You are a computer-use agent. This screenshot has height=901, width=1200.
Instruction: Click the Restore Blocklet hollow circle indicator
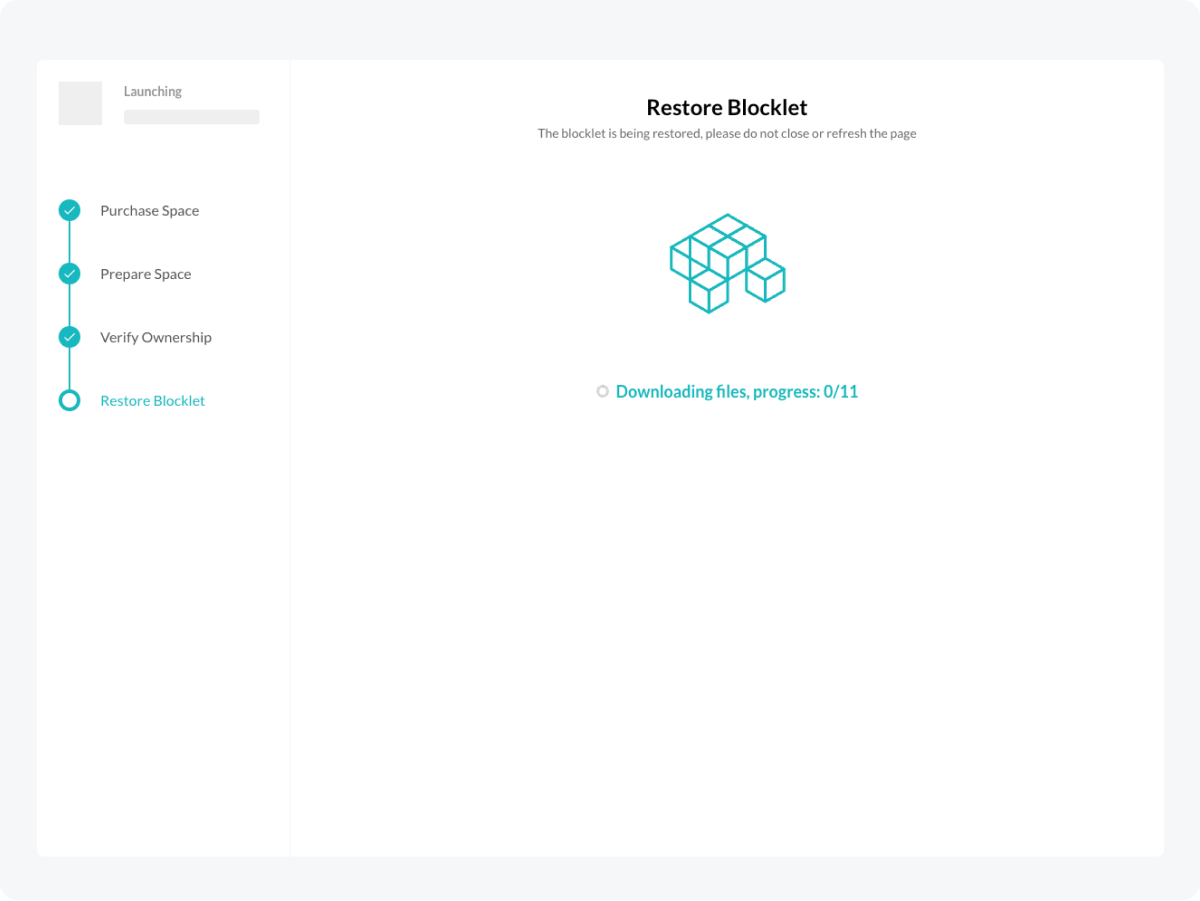pyautogui.click(x=69, y=400)
